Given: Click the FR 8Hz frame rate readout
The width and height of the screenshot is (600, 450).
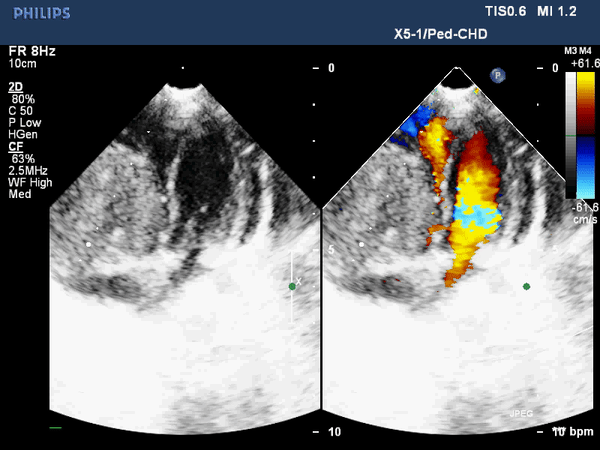Looking at the screenshot, I should (x=28, y=50).
